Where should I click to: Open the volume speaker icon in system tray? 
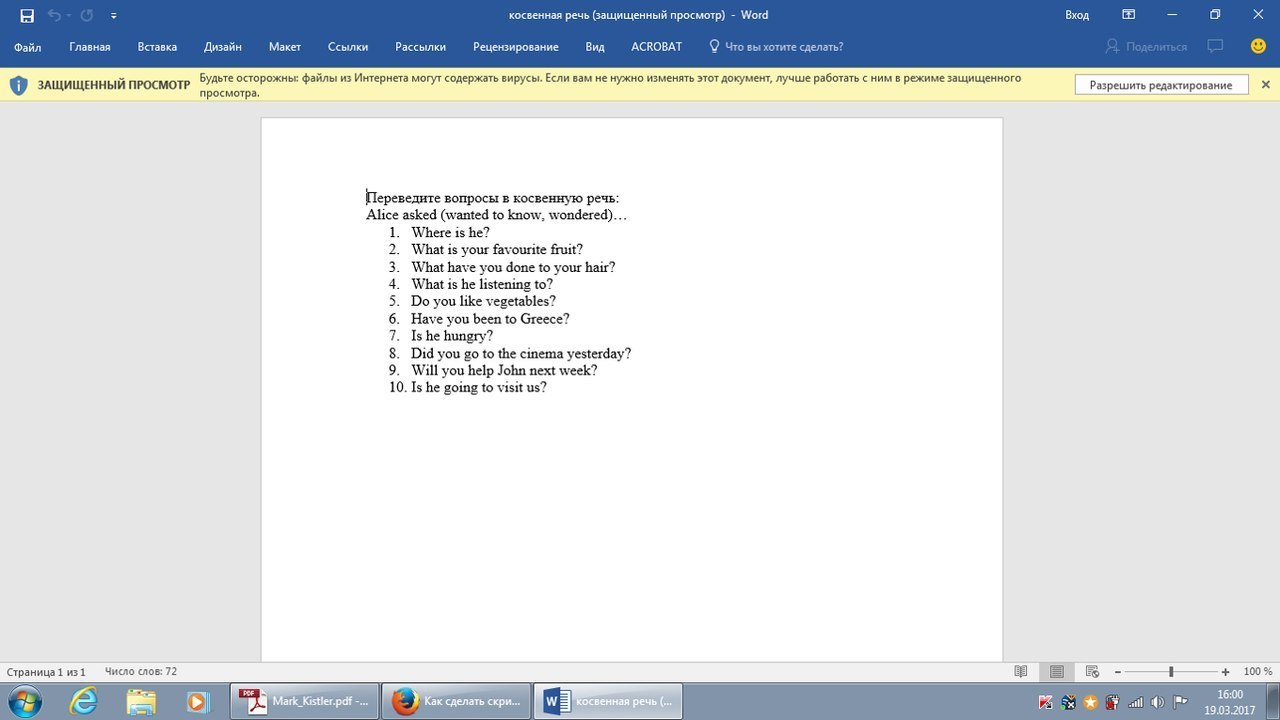1157,702
